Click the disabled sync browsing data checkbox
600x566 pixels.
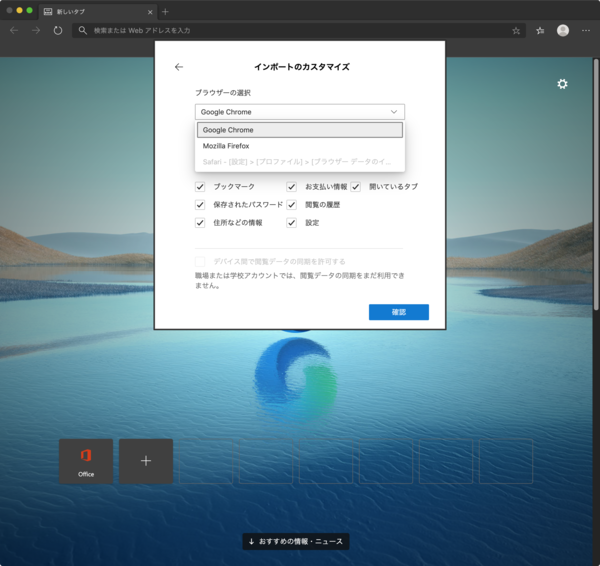coord(200,261)
